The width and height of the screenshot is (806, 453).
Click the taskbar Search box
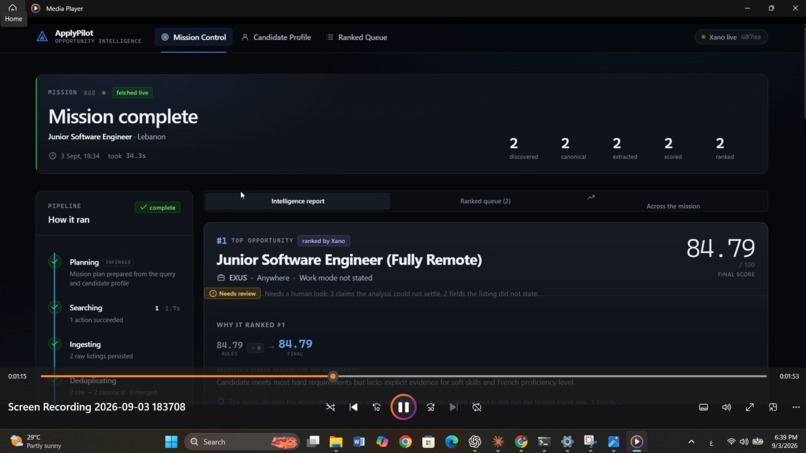[242, 442]
